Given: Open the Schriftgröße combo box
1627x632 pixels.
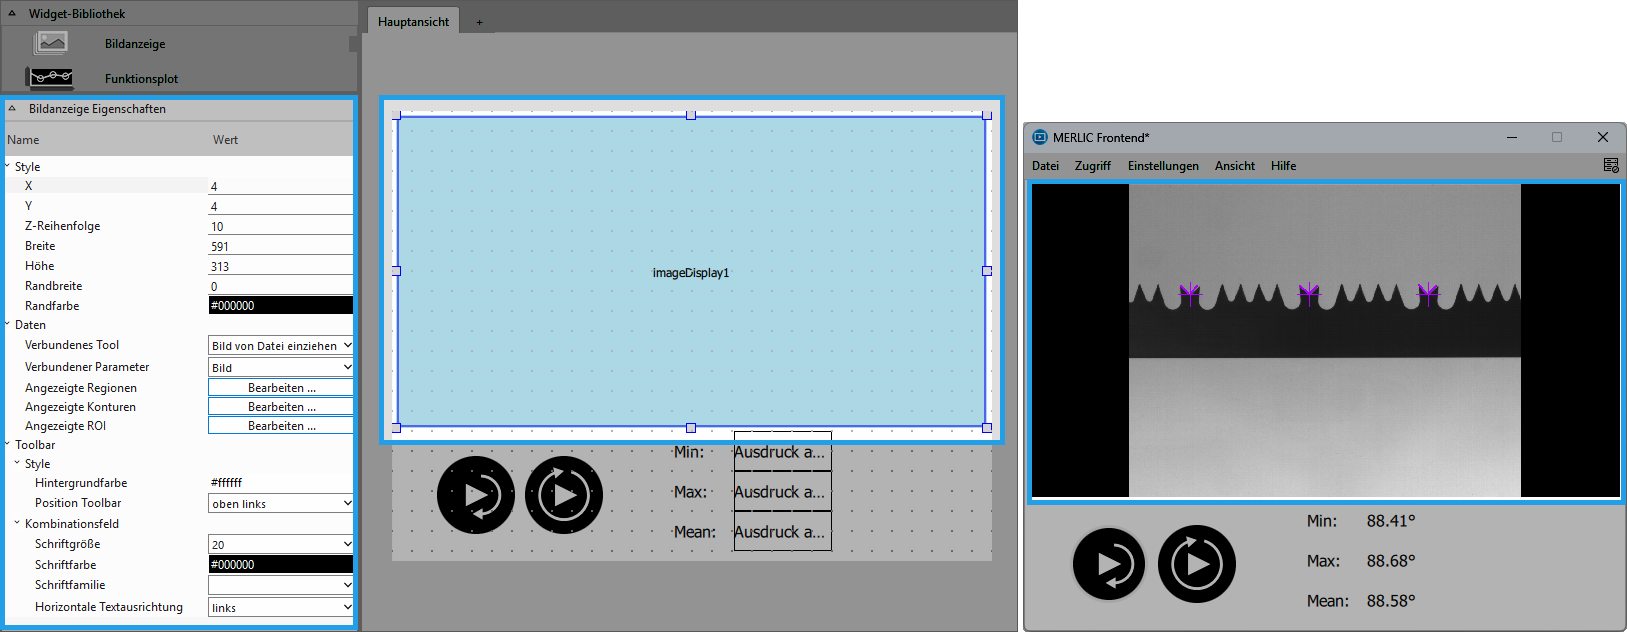Looking at the screenshot, I should [x=280, y=545].
